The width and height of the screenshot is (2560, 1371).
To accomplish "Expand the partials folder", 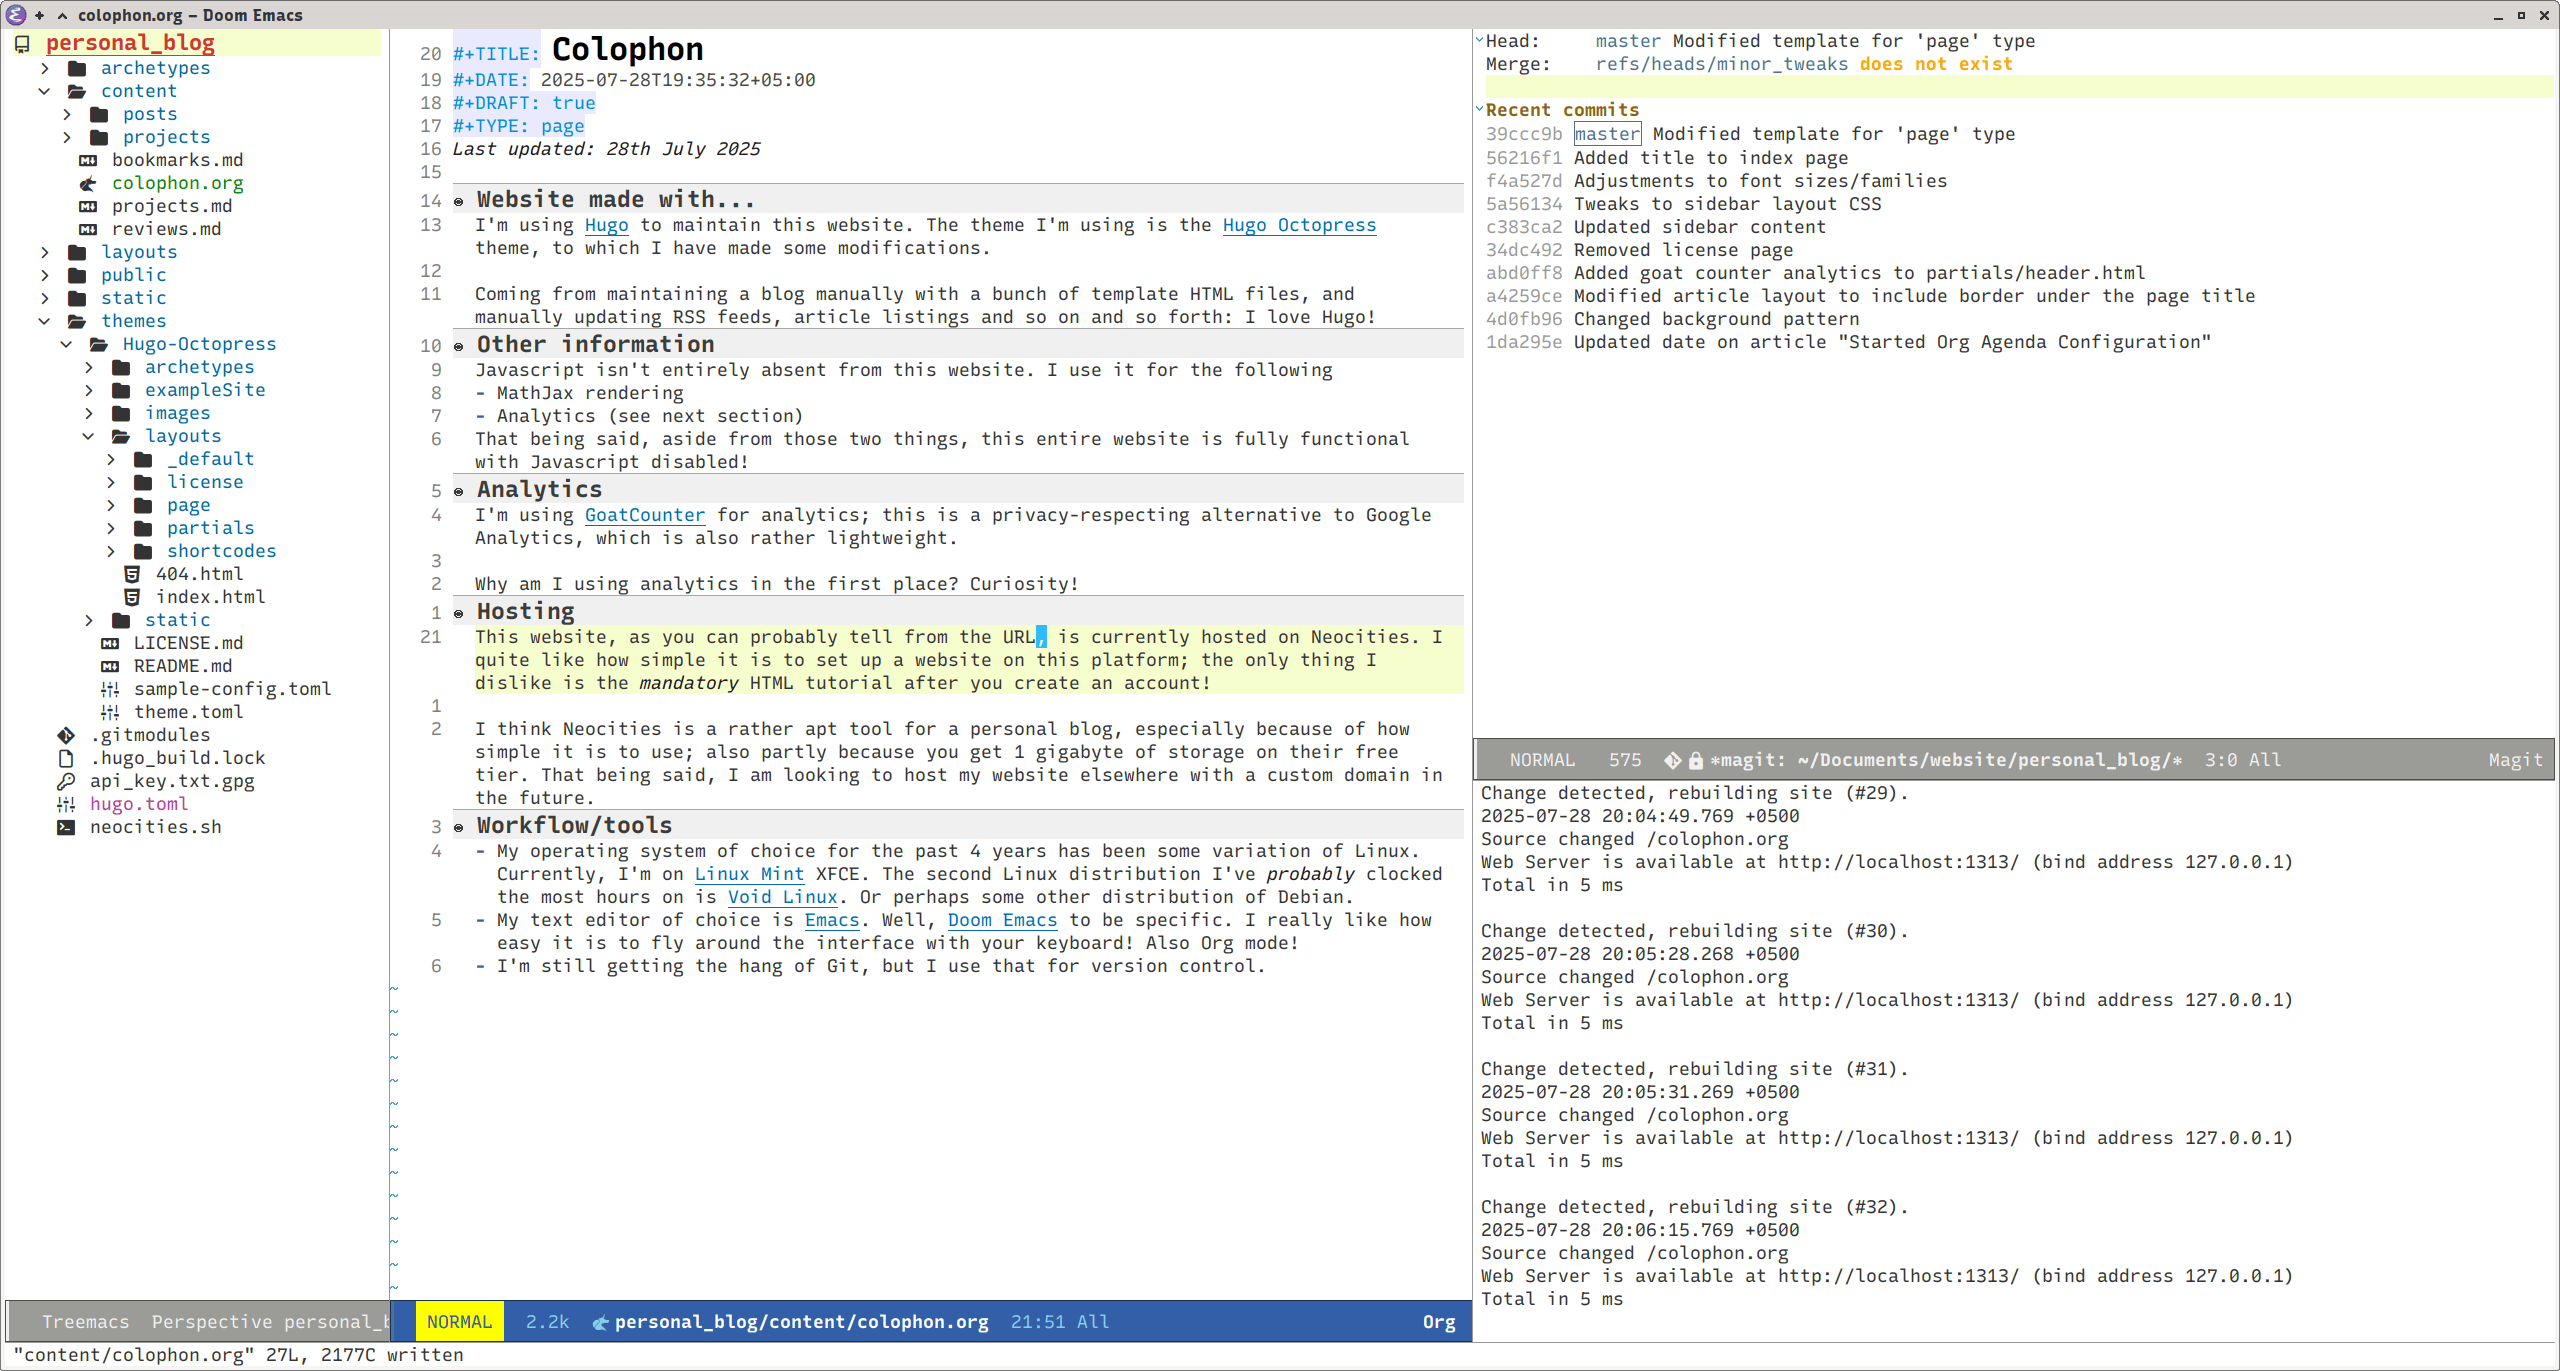I will [x=111, y=528].
